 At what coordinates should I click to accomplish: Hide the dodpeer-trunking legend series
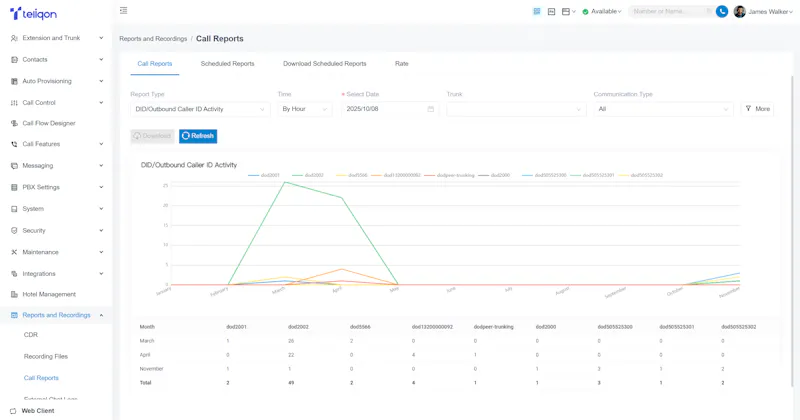coord(449,175)
